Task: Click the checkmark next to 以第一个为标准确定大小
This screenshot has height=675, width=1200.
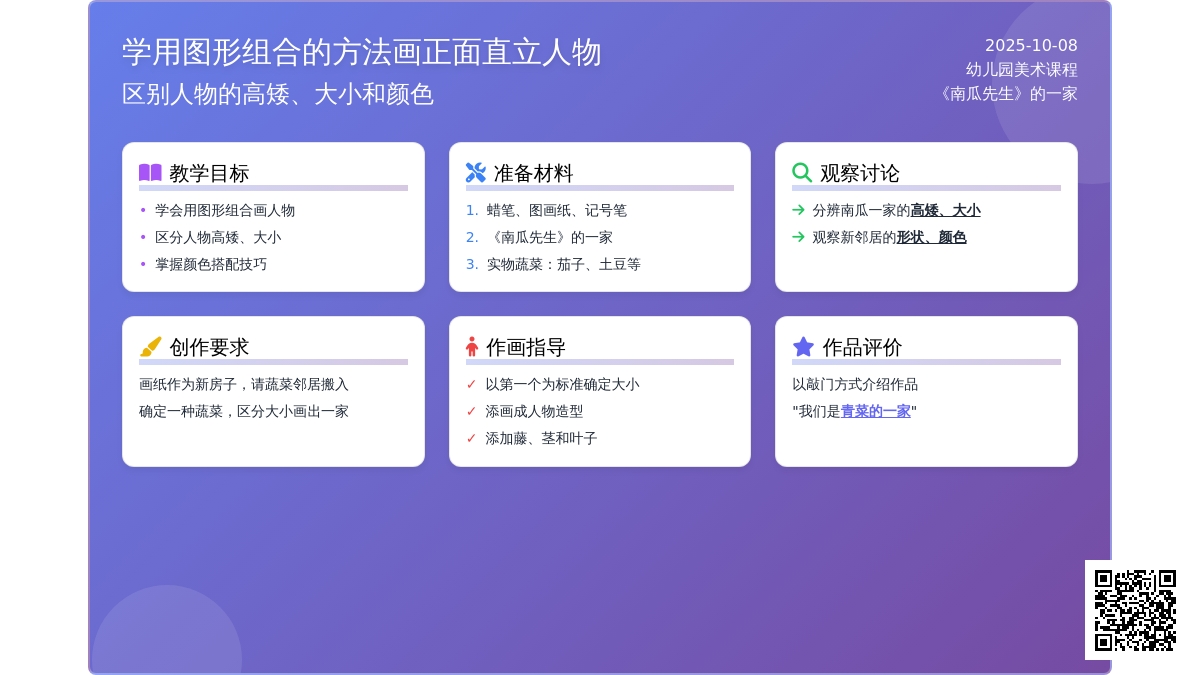Action: pyautogui.click(x=472, y=384)
